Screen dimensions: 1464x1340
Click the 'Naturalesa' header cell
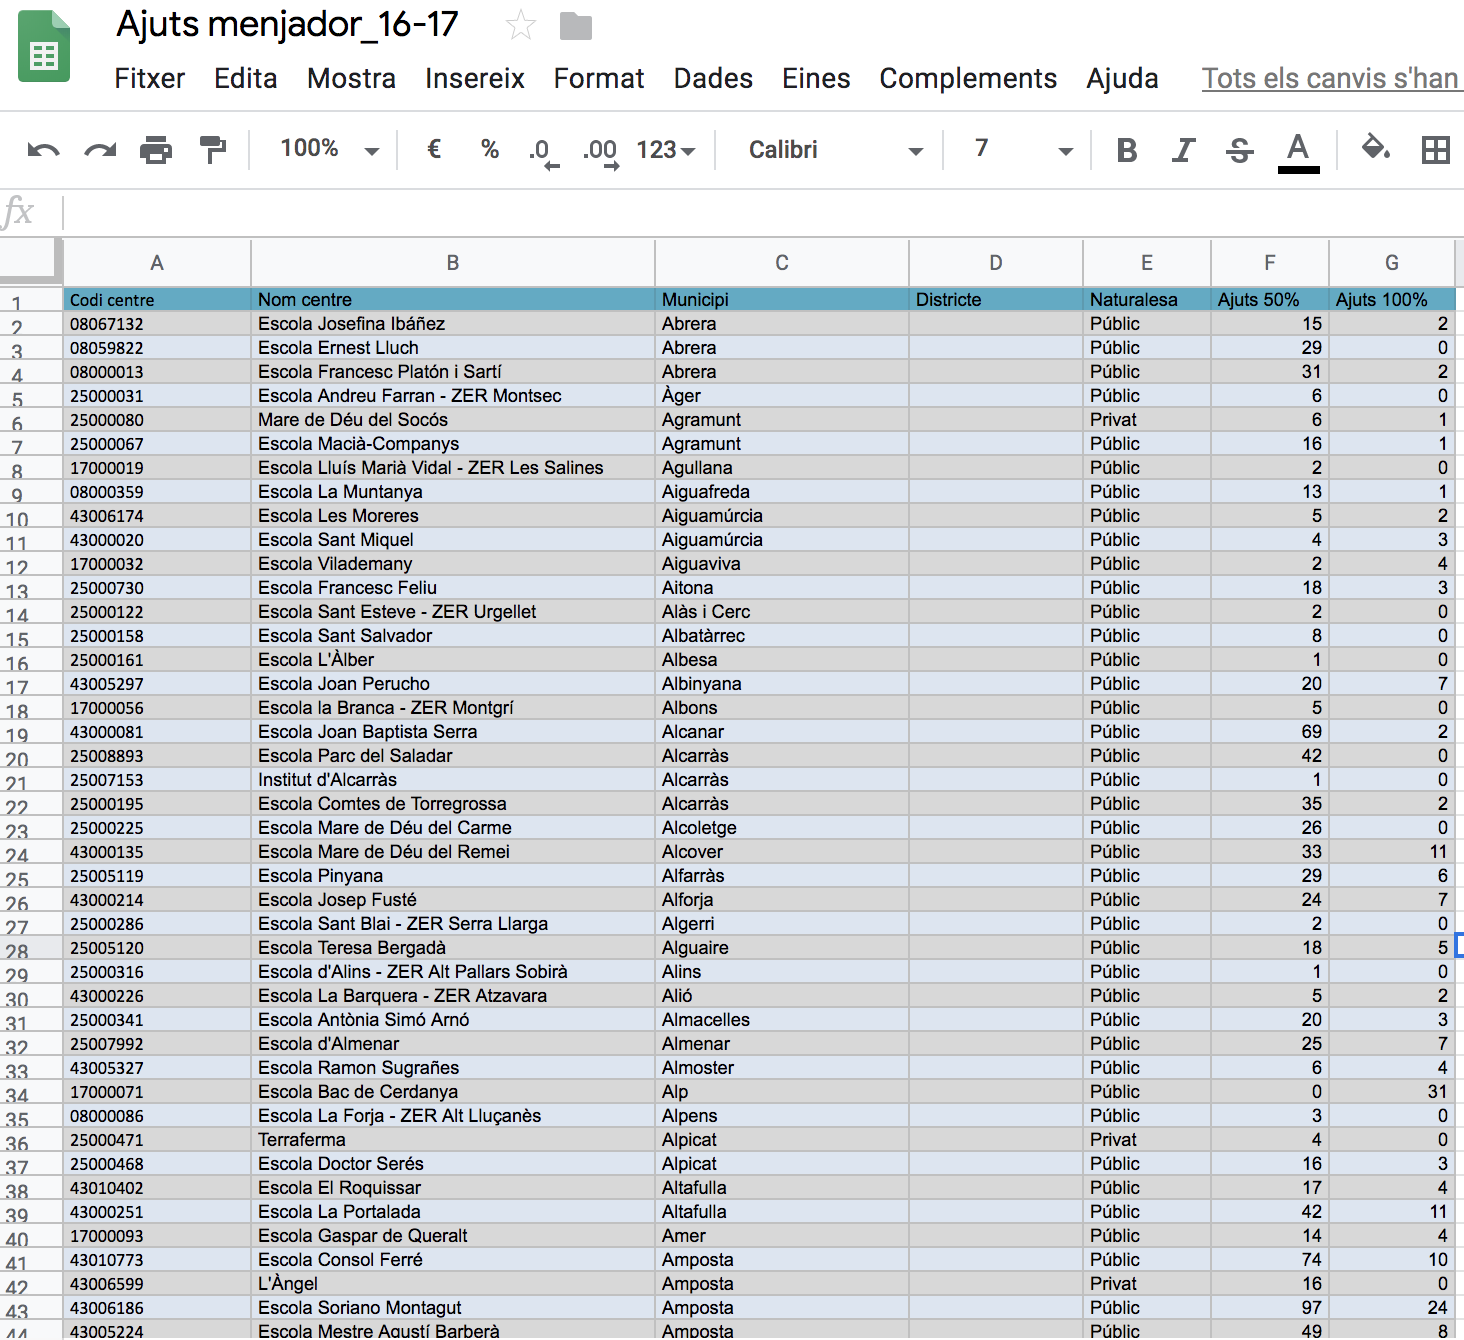click(1147, 299)
